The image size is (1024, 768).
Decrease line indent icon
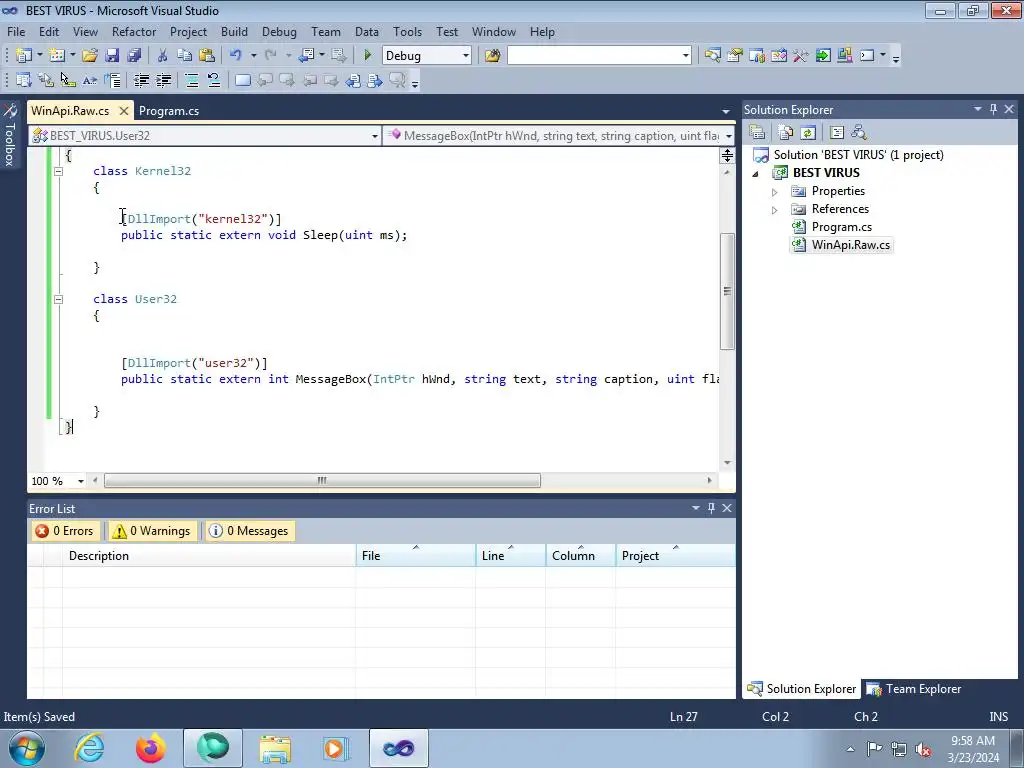[141, 80]
